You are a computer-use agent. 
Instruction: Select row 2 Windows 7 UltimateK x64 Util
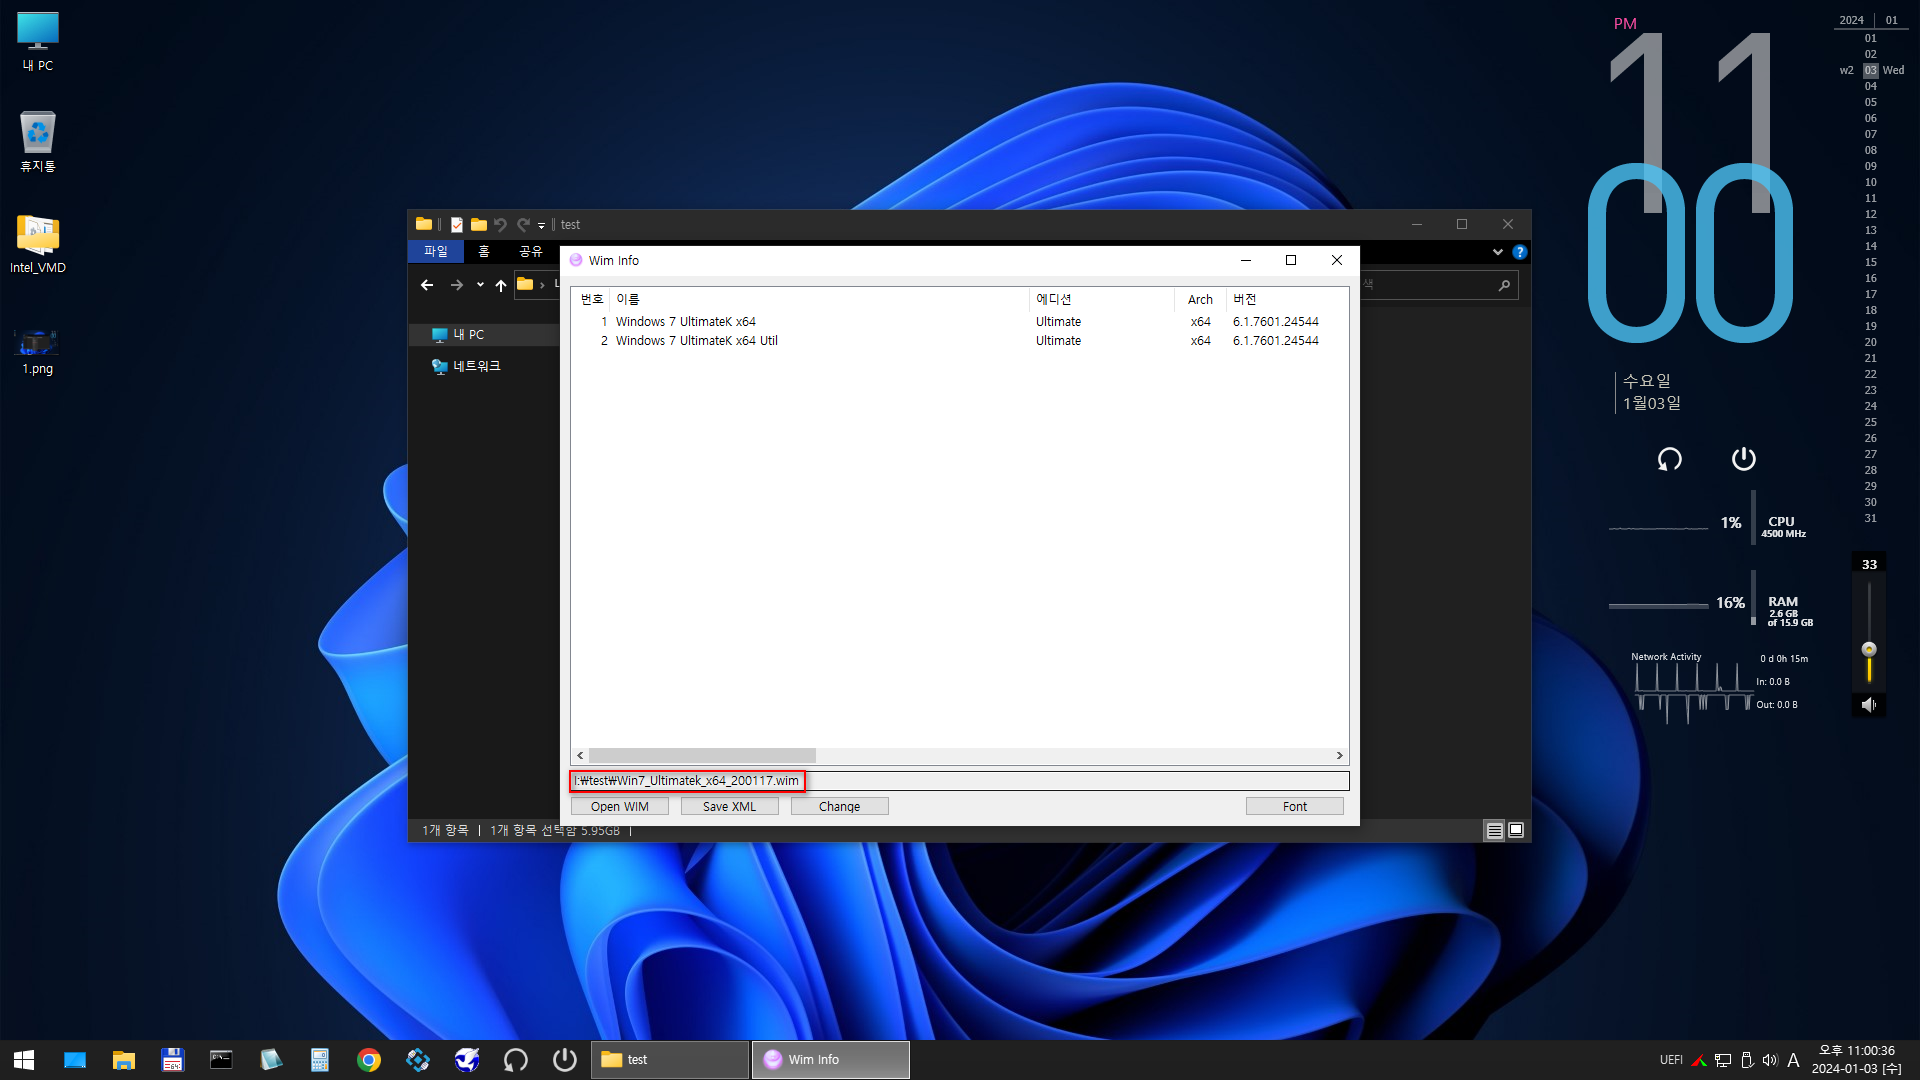(x=960, y=341)
